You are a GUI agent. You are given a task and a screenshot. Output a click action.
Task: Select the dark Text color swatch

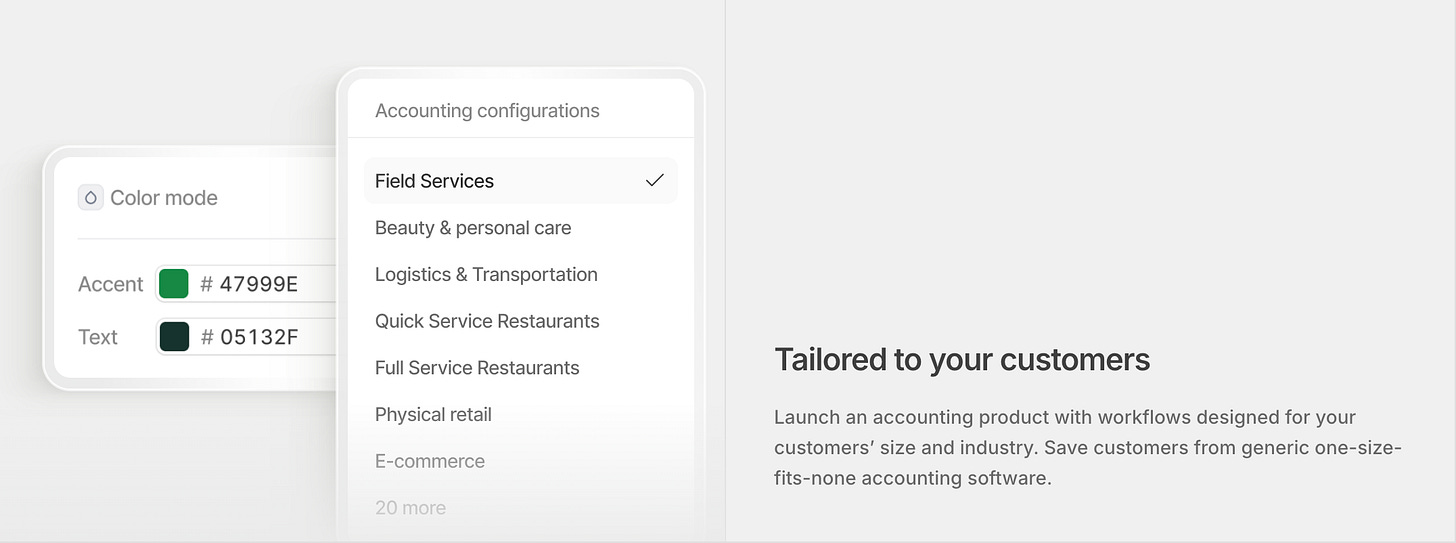coord(174,337)
